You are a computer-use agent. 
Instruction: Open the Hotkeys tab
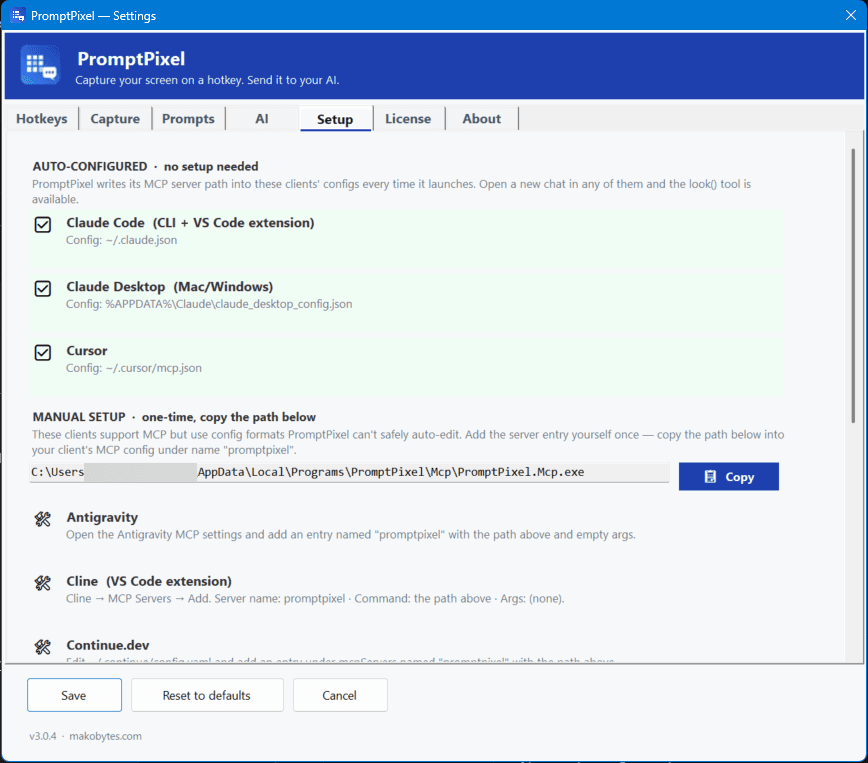pyautogui.click(x=42, y=118)
